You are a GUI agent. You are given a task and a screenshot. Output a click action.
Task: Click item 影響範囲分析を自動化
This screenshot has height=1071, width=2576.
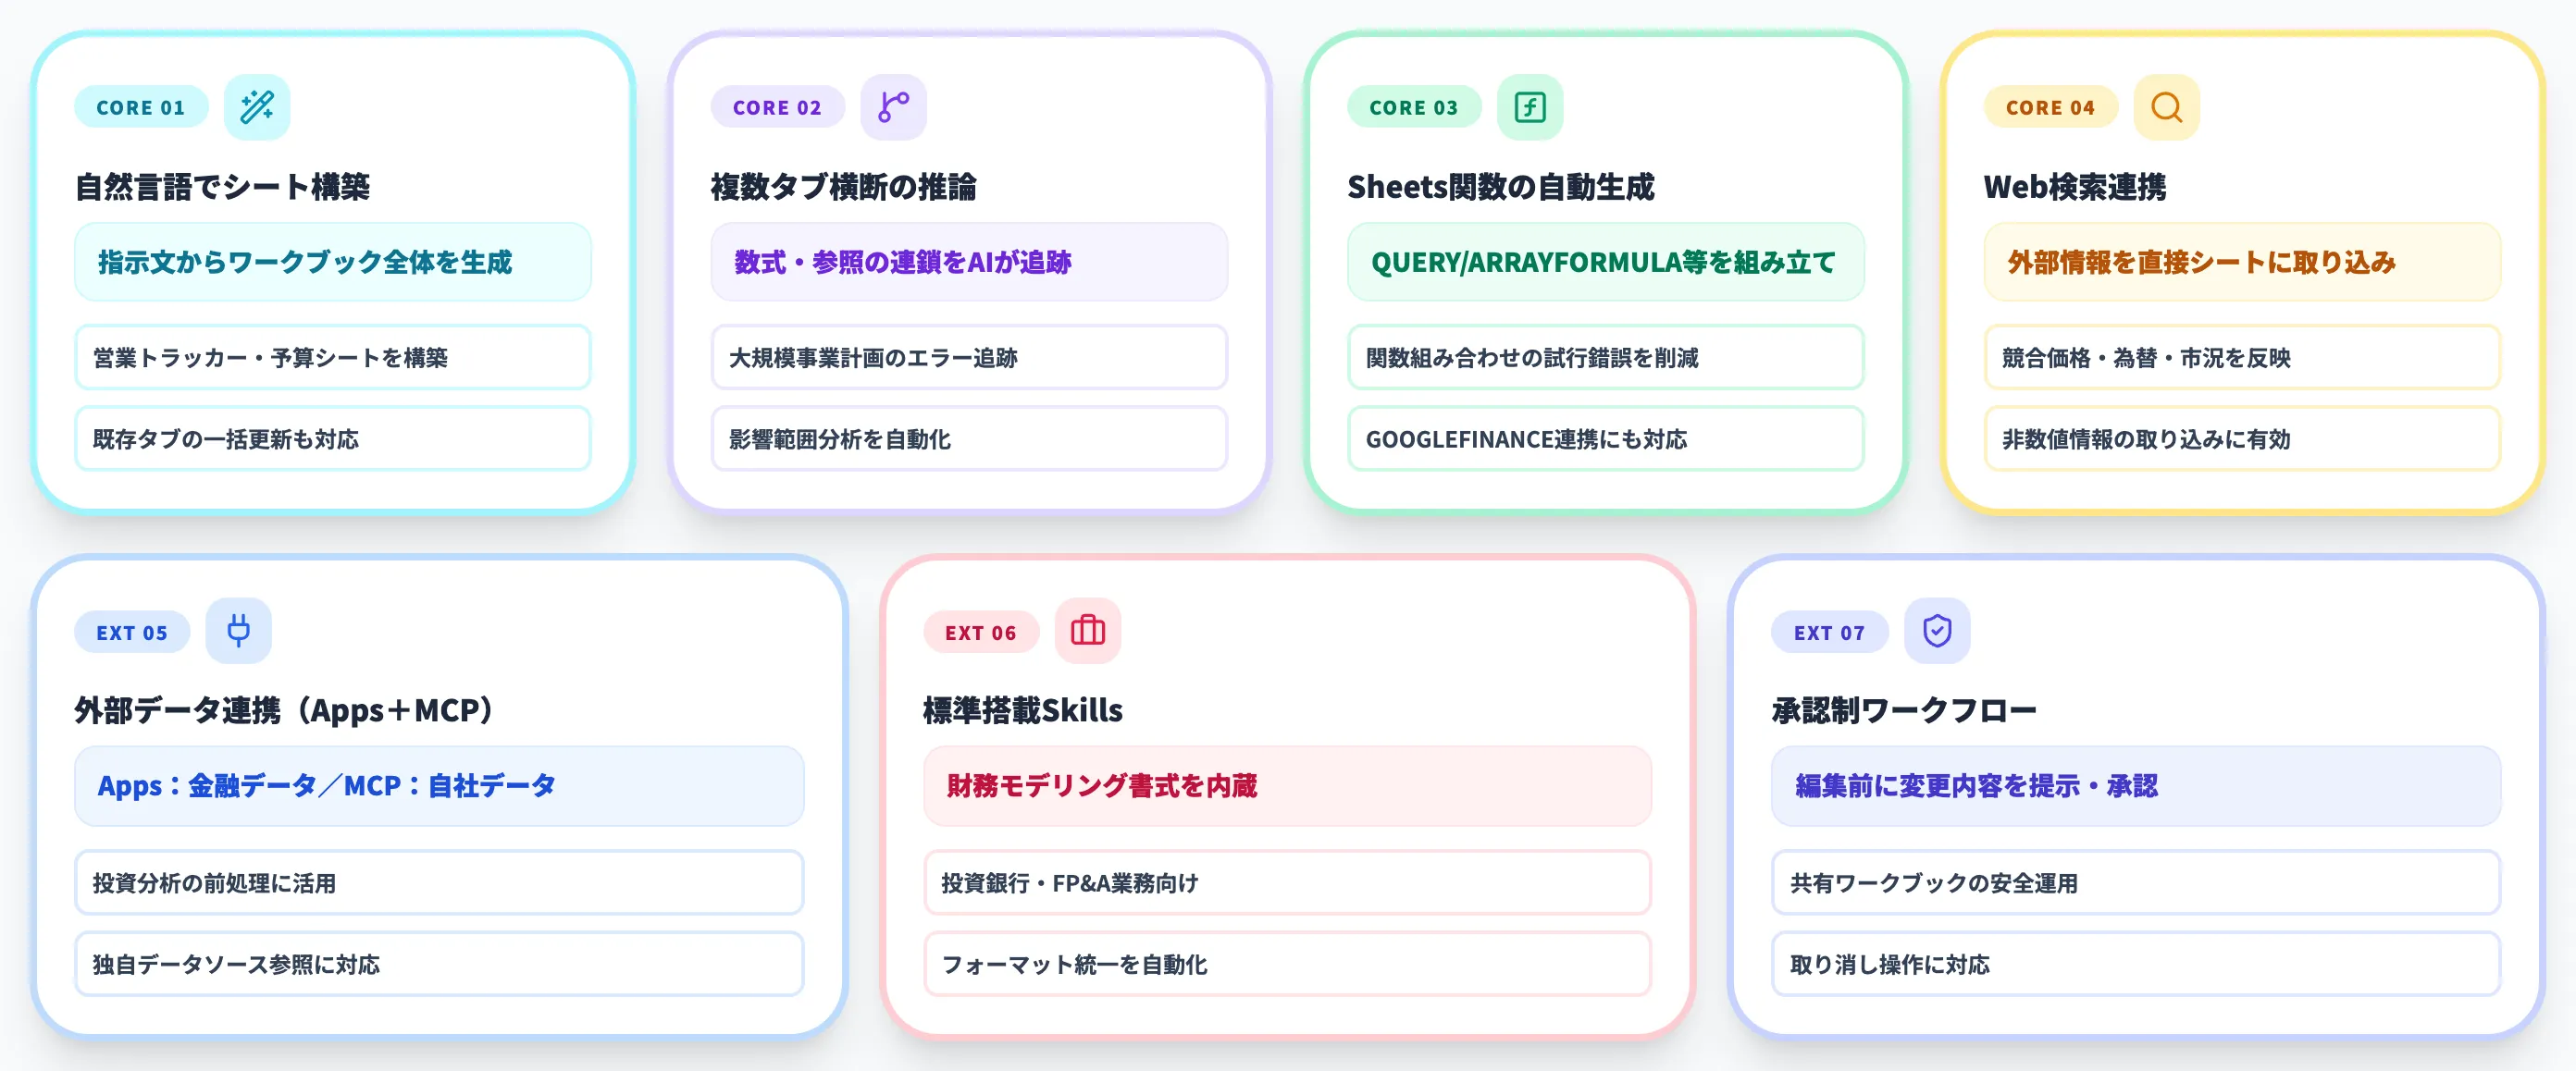coord(969,438)
